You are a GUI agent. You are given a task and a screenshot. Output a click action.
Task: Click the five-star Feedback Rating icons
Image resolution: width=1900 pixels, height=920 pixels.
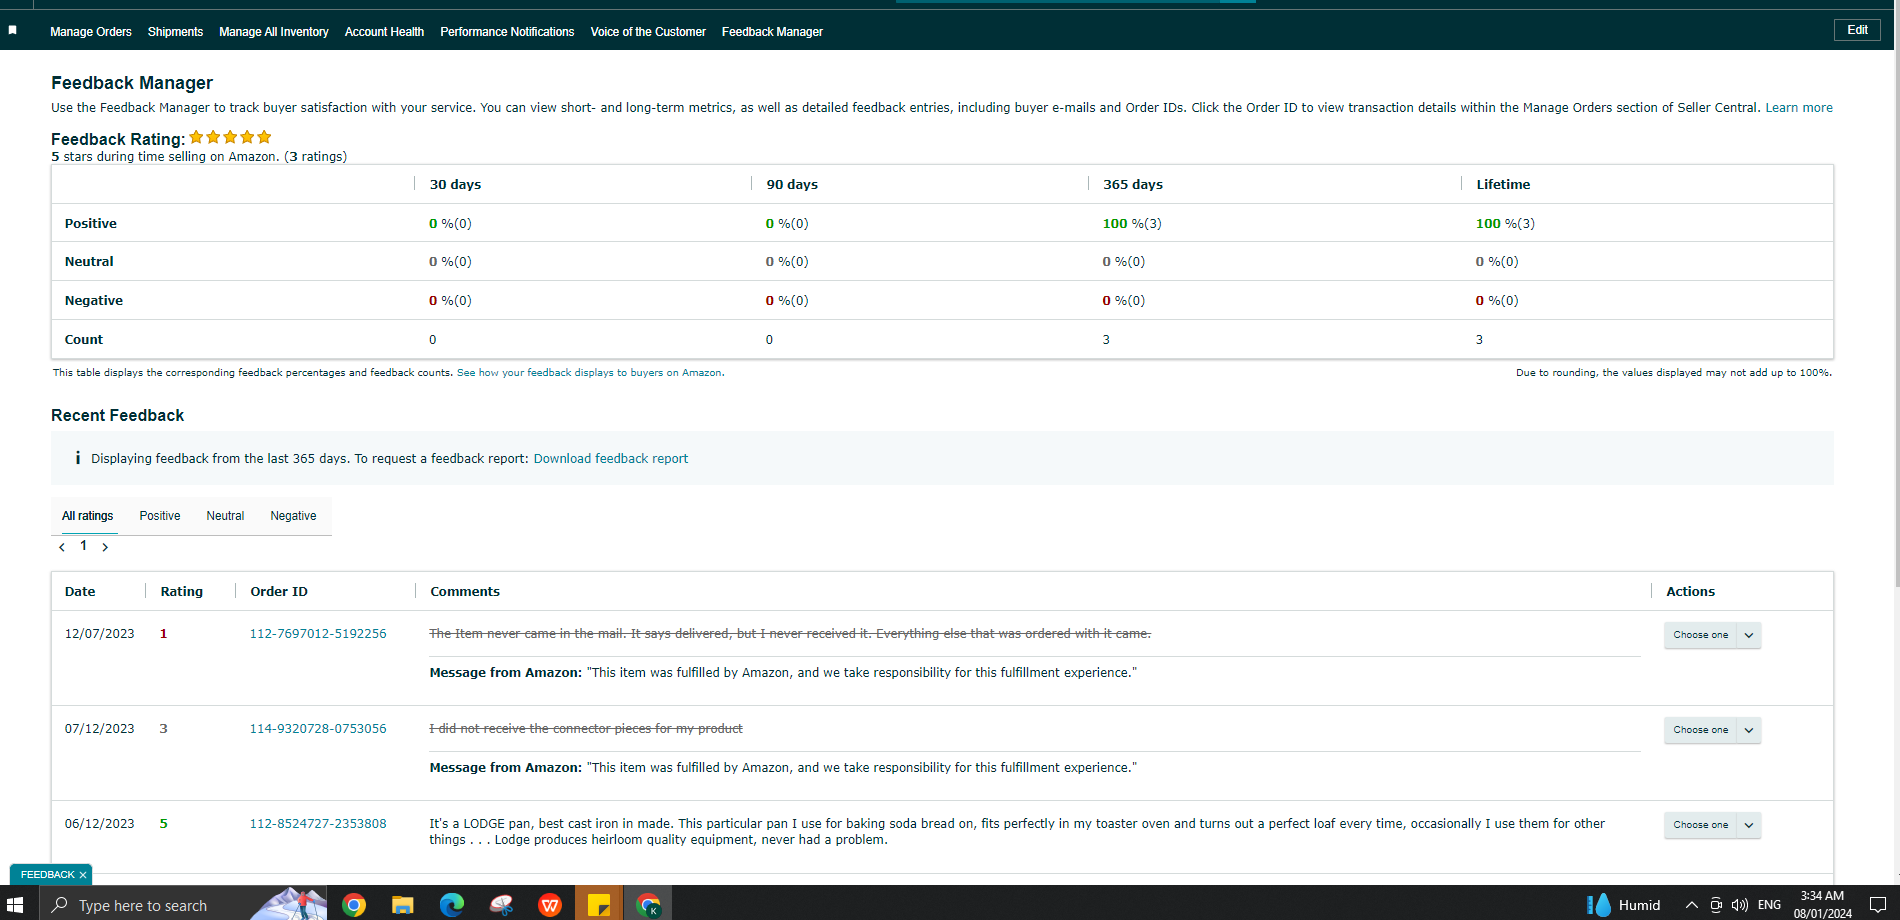(x=230, y=137)
